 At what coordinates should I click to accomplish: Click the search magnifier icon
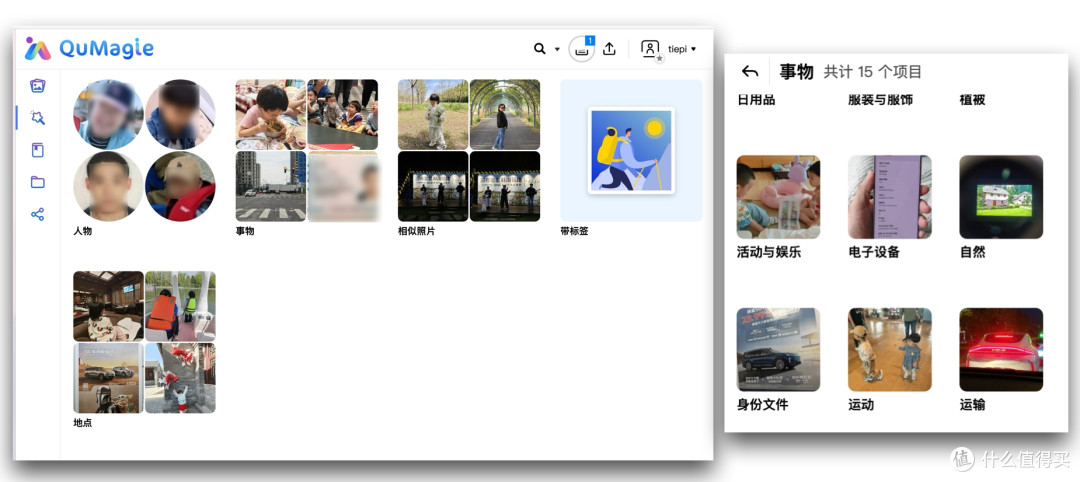pyautogui.click(x=539, y=48)
